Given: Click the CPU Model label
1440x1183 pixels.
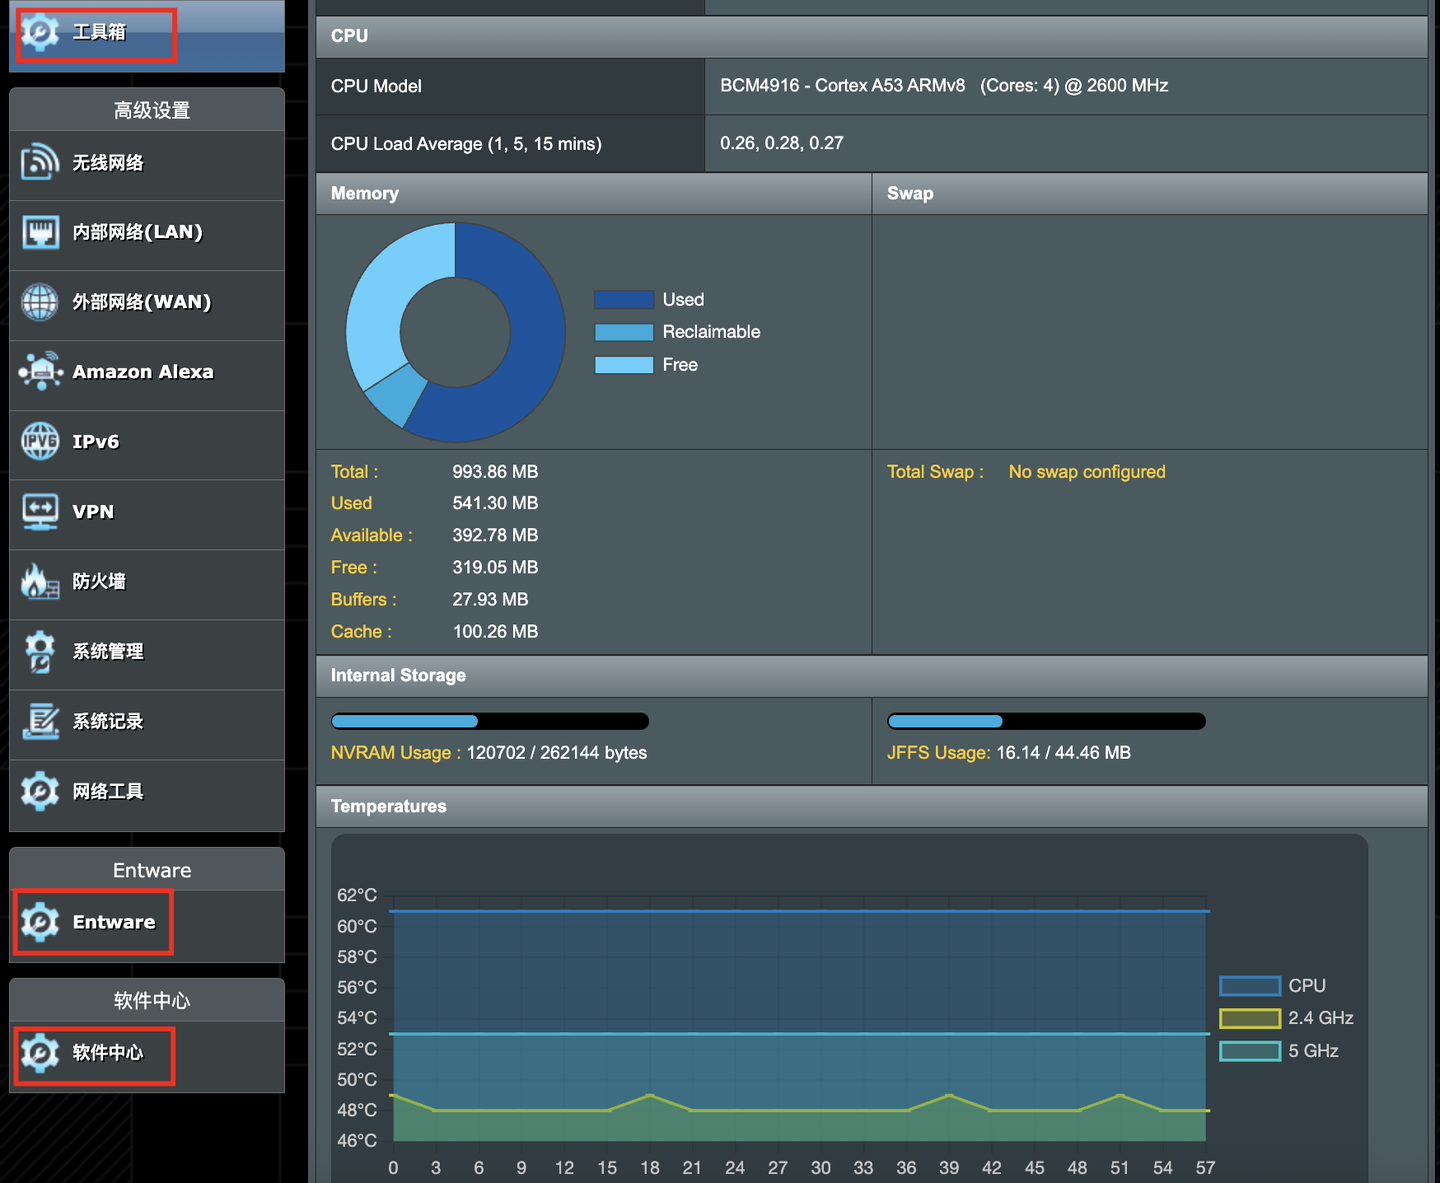Looking at the screenshot, I should click(x=376, y=86).
